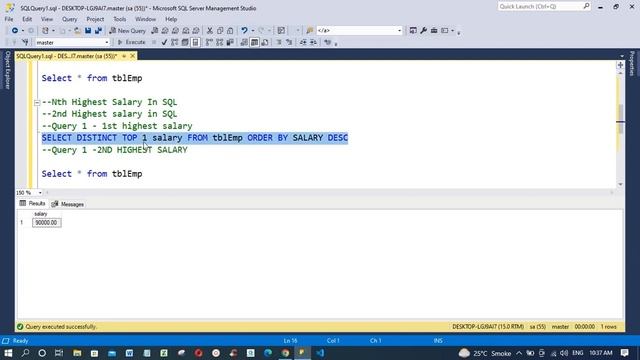Open the notifications action center icon
Image resolution: width=640 pixels, height=360 pixels.
coord(625,353)
